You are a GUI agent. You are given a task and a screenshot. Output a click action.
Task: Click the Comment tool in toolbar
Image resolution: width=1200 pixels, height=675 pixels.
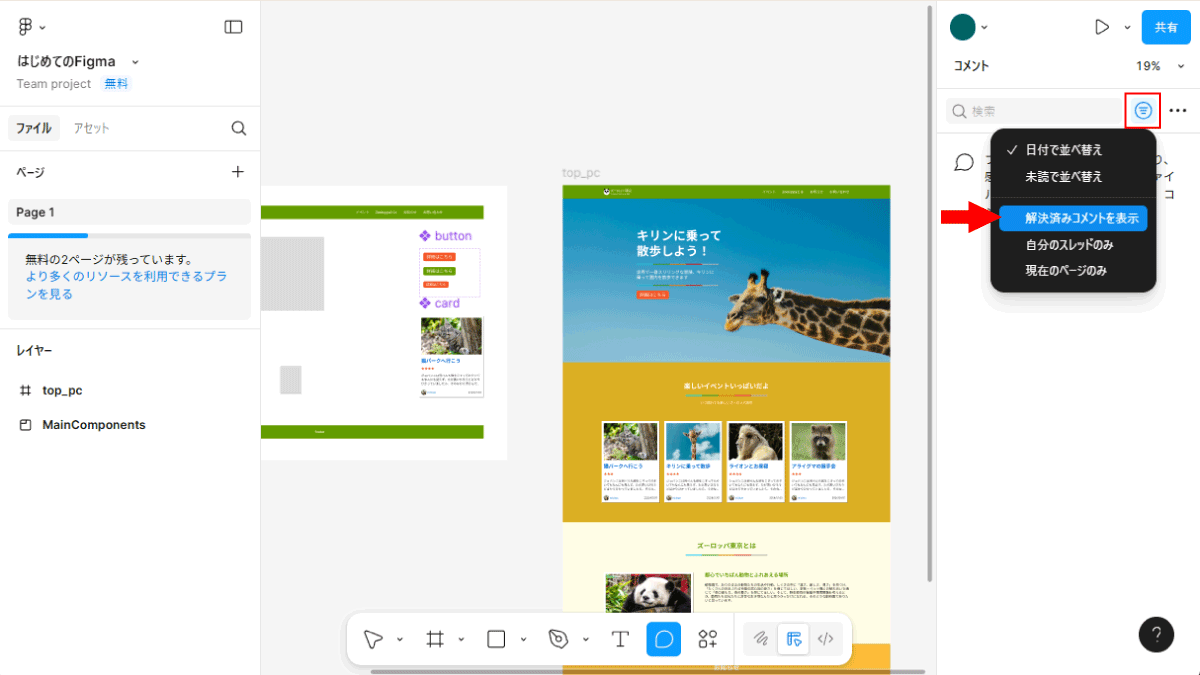point(664,639)
